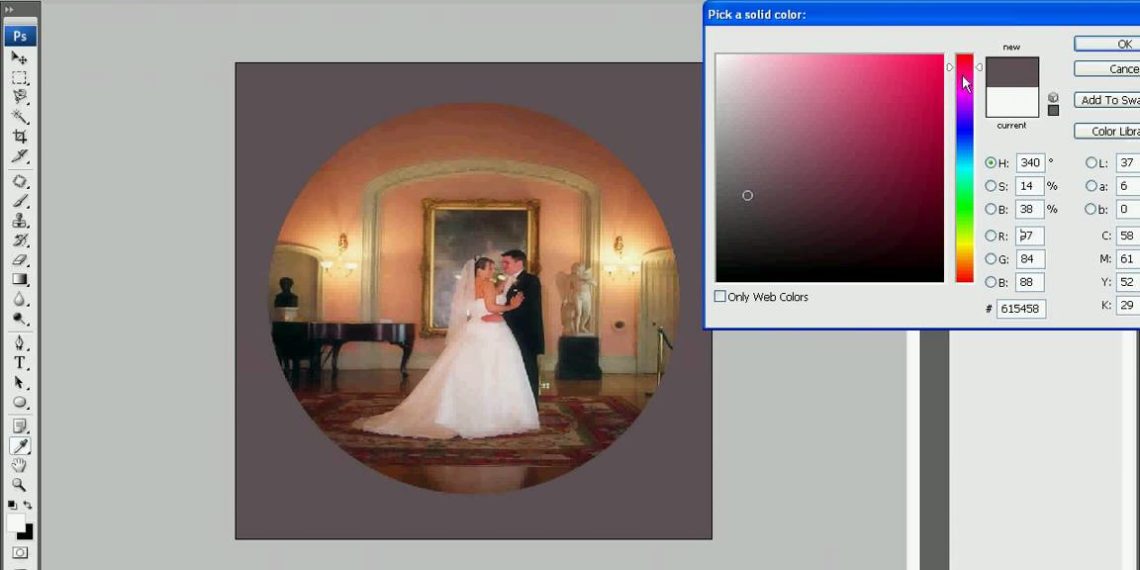
Task: Select the Type tool
Action: (20, 363)
